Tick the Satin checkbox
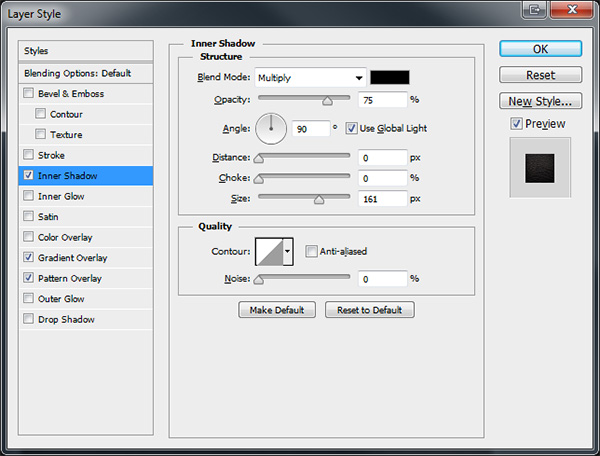600x456 pixels. [x=28, y=216]
